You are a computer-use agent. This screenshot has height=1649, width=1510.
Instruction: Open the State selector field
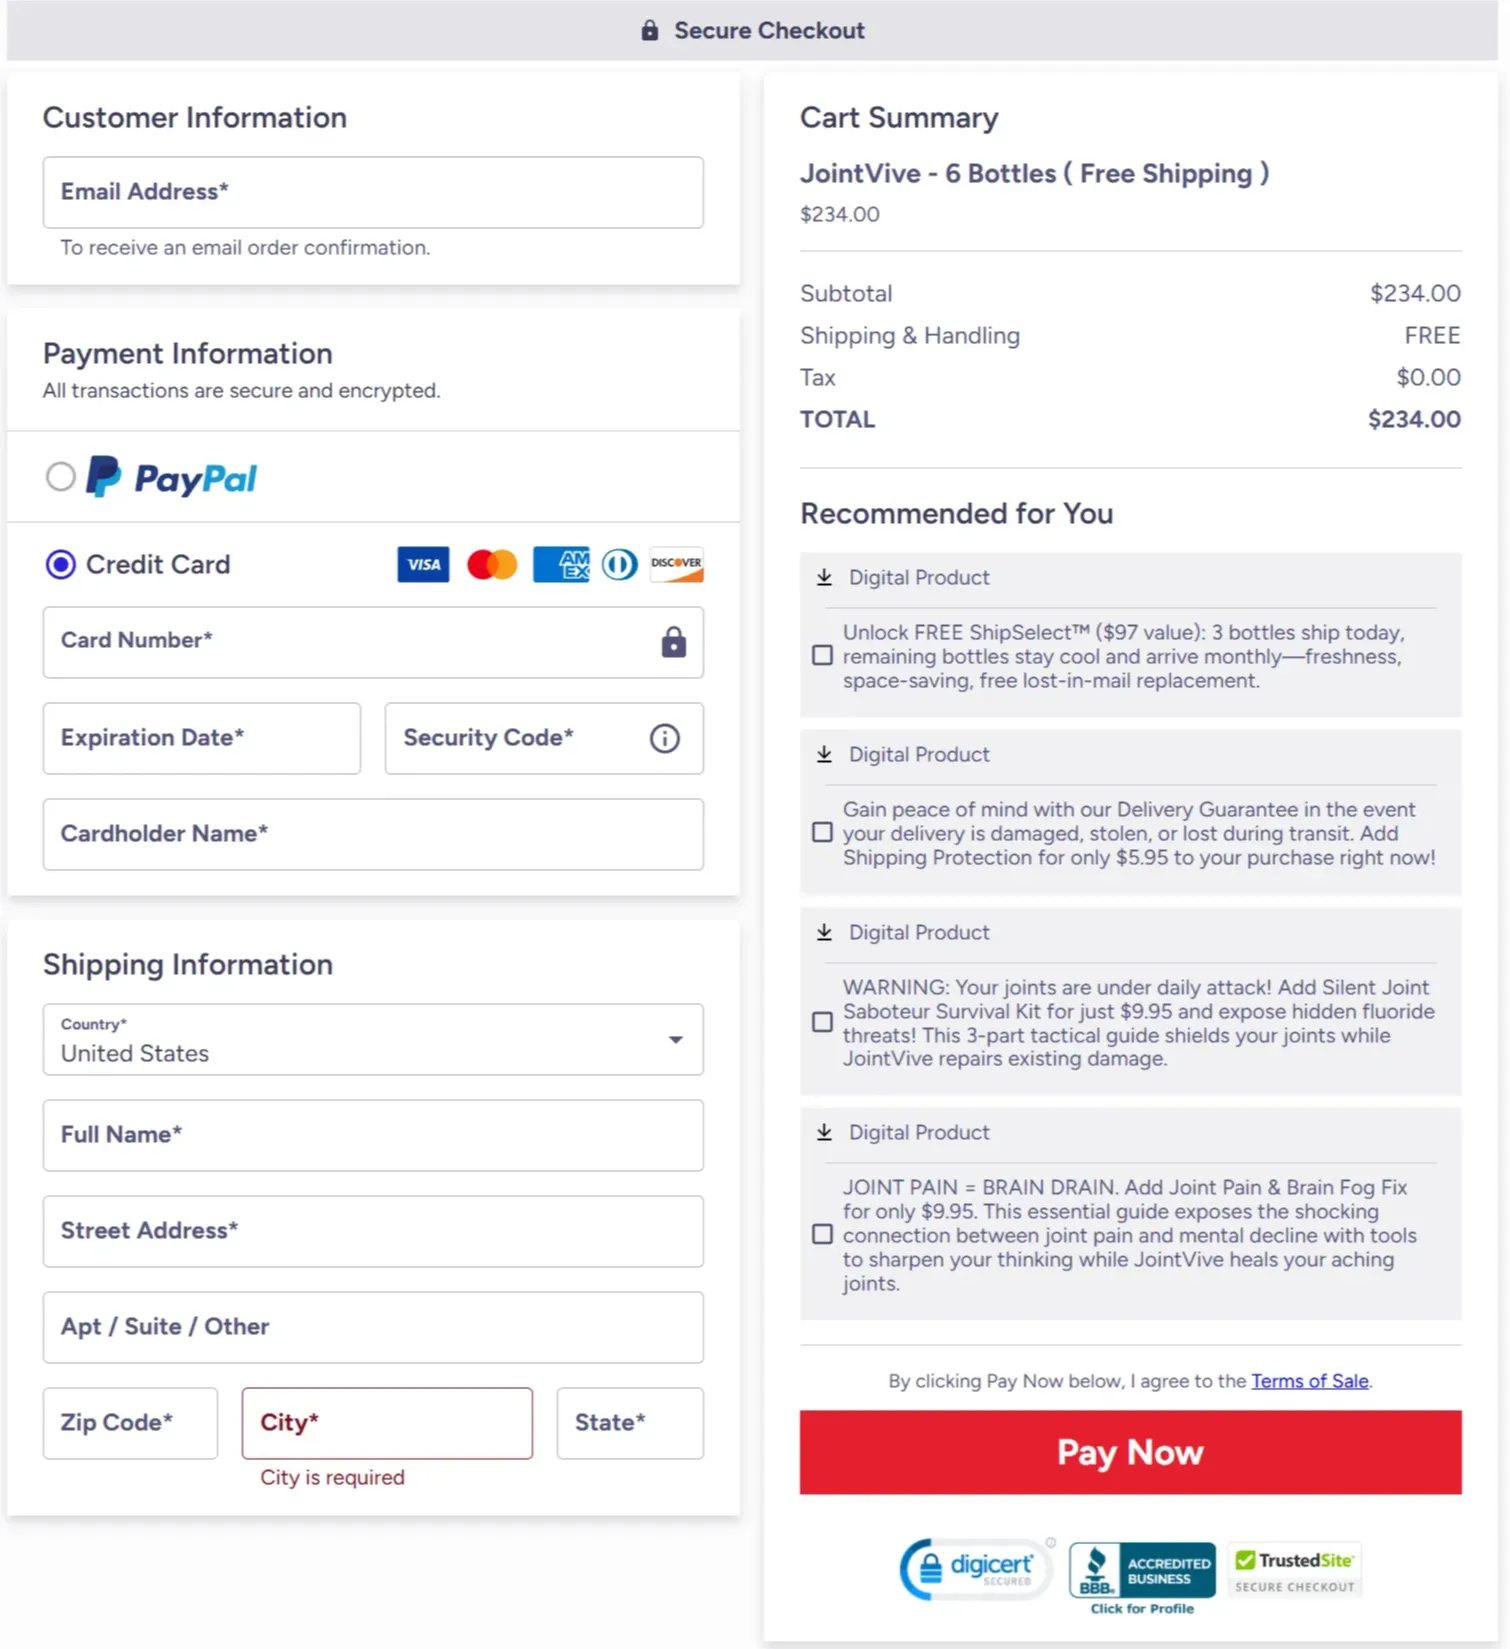pos(629,1423)
